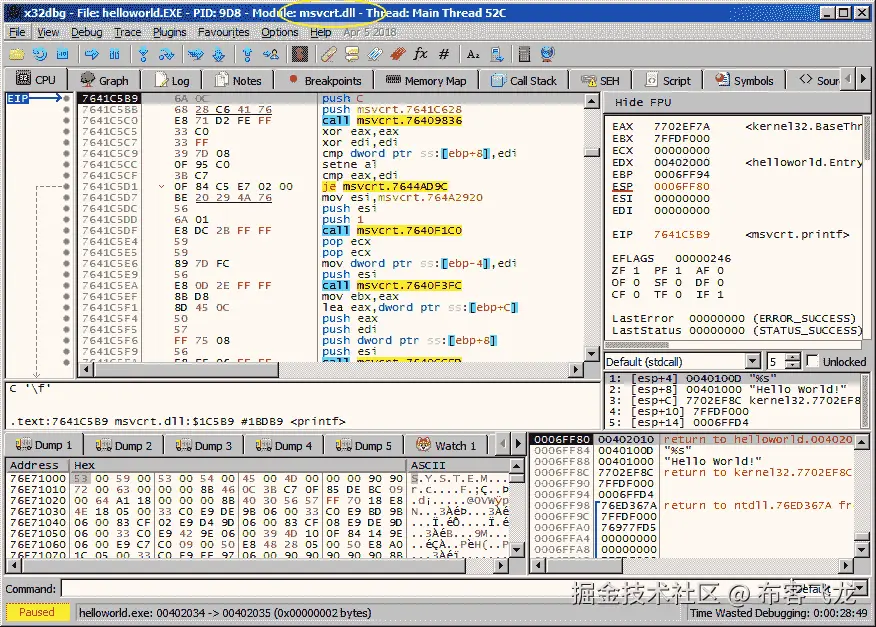This screenshot has height=627, width=876.
Task: Toggle the Hide FPU button
Action: coord(643,102)
